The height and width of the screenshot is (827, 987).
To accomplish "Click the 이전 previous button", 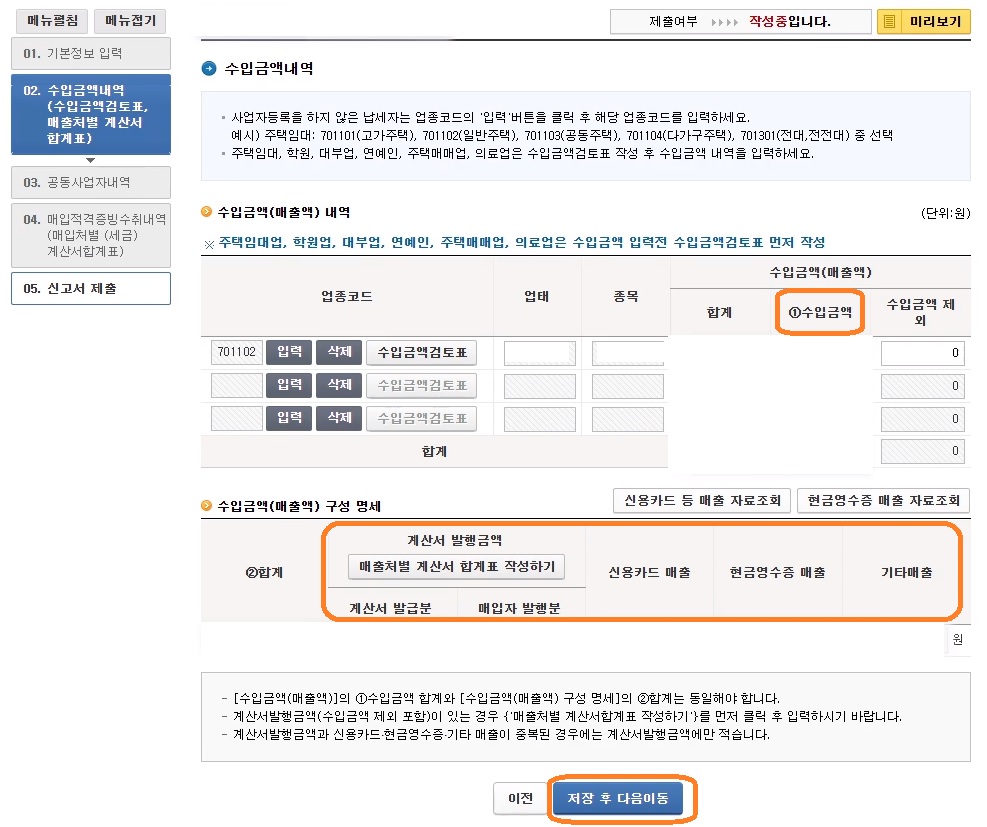I will click(521, 799).
